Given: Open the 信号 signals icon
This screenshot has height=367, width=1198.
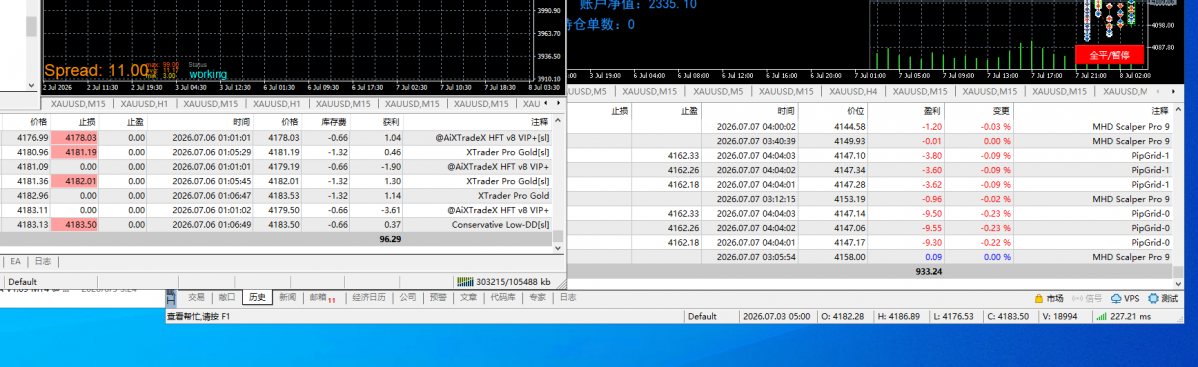Looking at the screenshot, I should tap(1087, 298).
